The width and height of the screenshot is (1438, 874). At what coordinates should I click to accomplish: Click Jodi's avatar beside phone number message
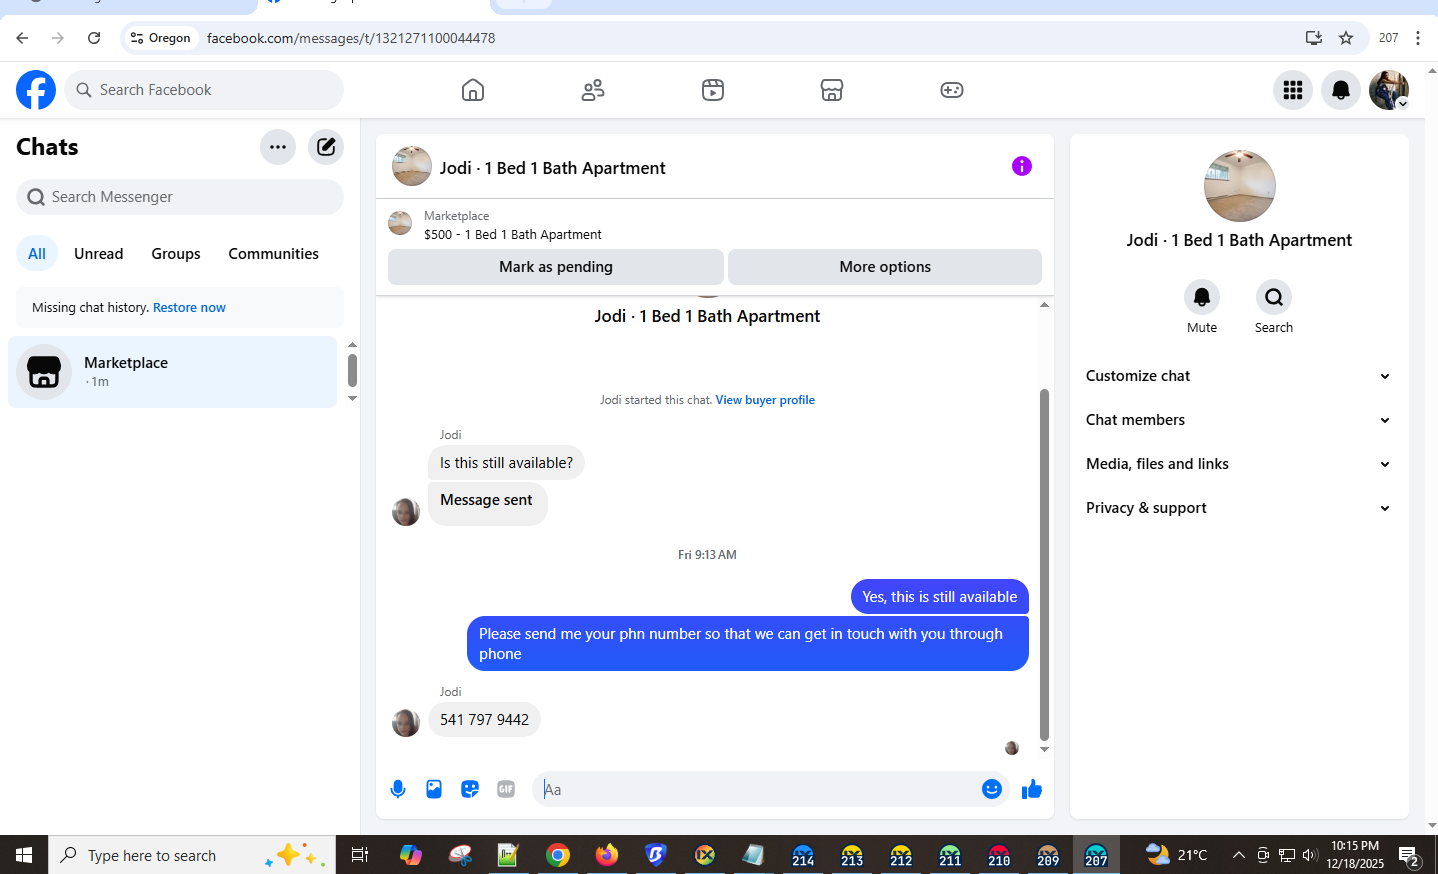tap(406, 722)
